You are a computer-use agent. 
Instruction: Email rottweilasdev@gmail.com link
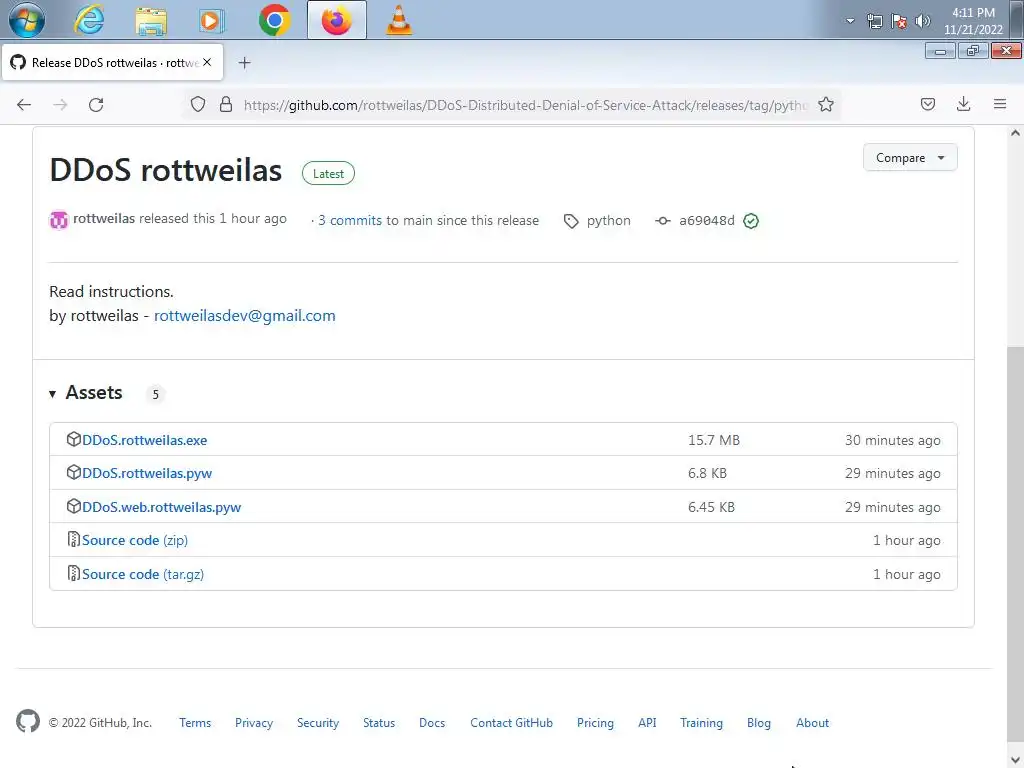coord(244,316)
